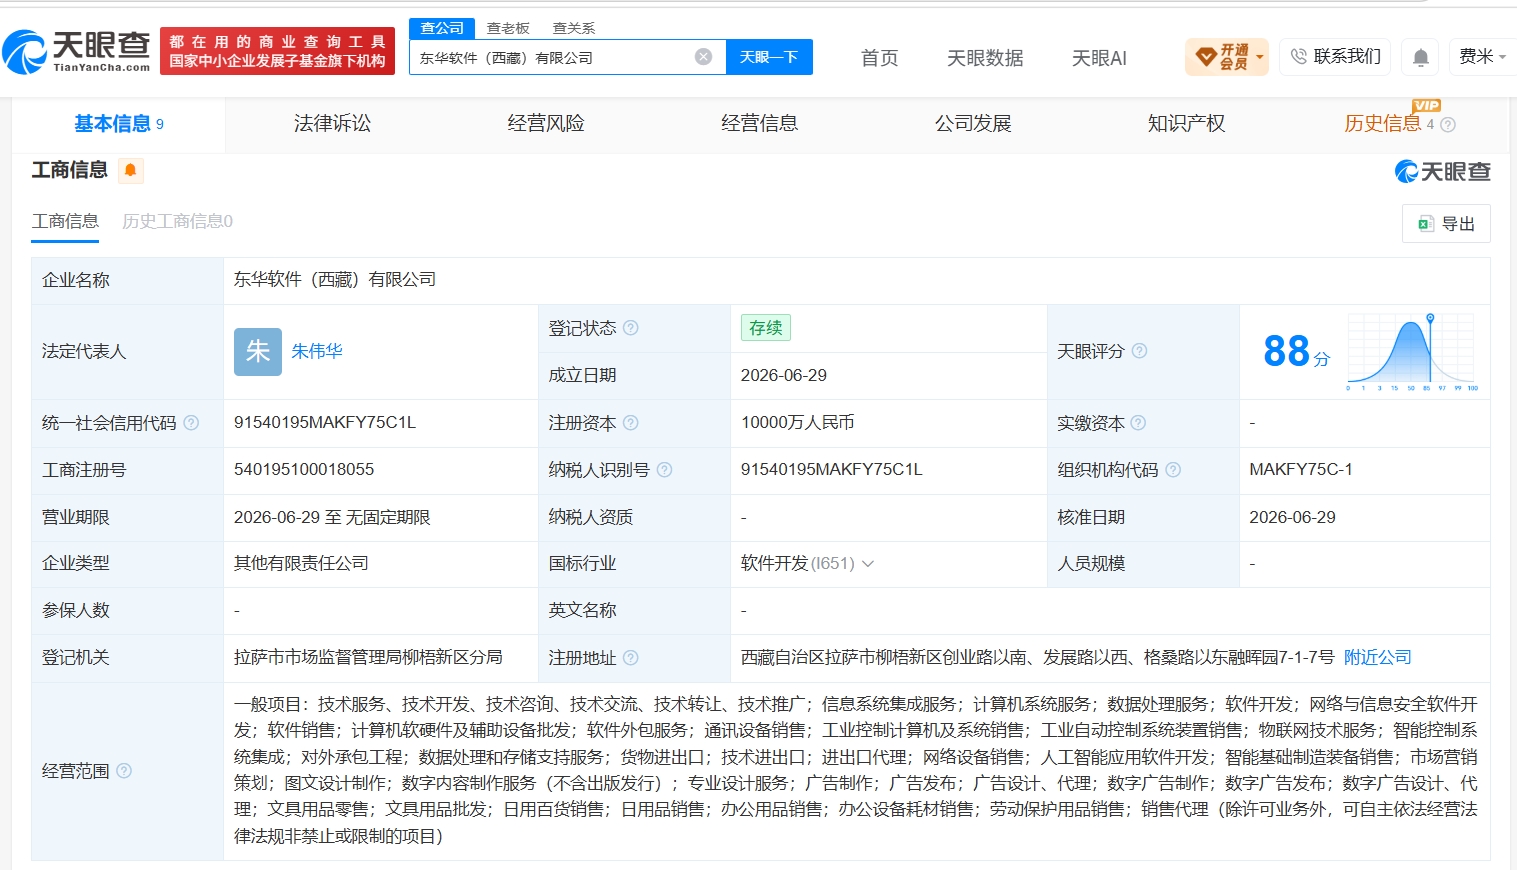1517x870 pixels.
Task: Click the red 国家中小企业发展子基金旗下机构 banner
Action: click(x=277, y=51)
